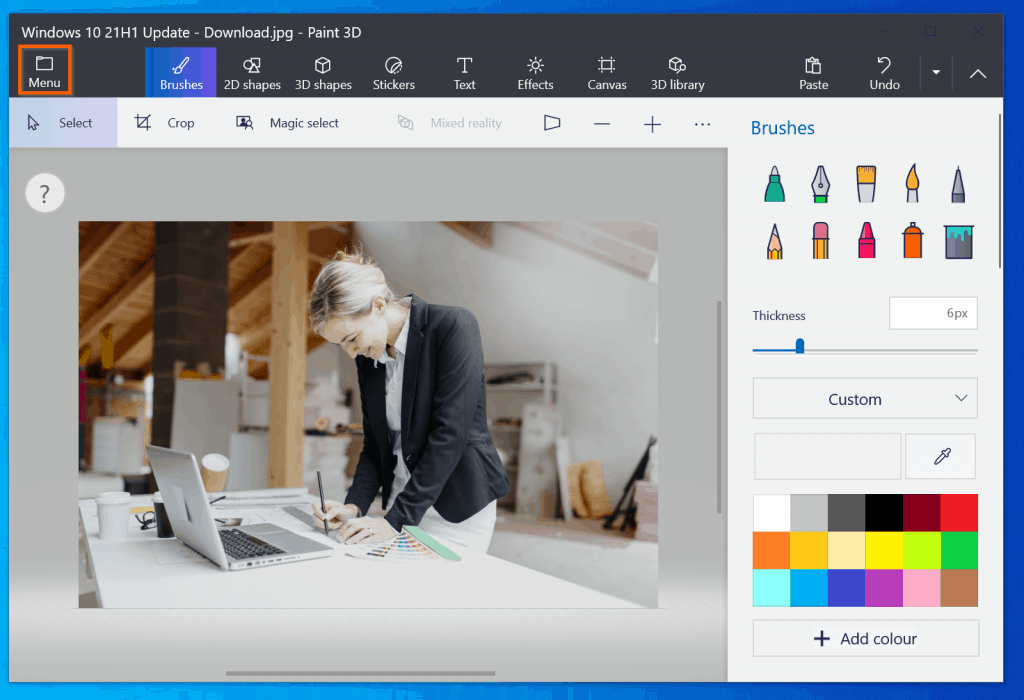The height and width of the screenshot is (700, 1024).
Task: Open the Custom material dropdown
Action: point(865,398)
